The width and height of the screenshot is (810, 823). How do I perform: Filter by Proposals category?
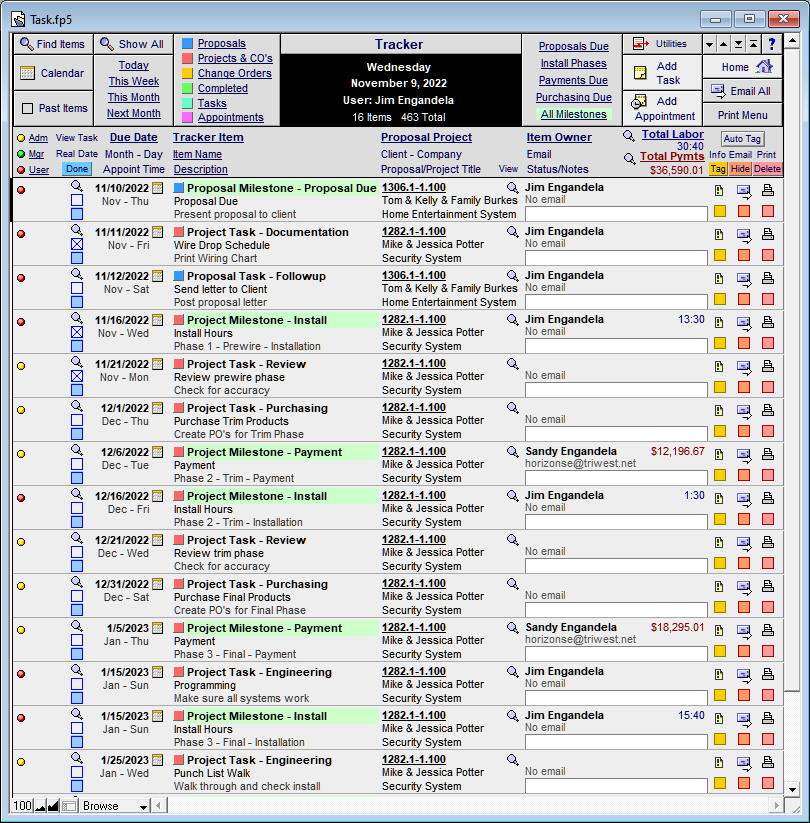(x=222, y=44)
